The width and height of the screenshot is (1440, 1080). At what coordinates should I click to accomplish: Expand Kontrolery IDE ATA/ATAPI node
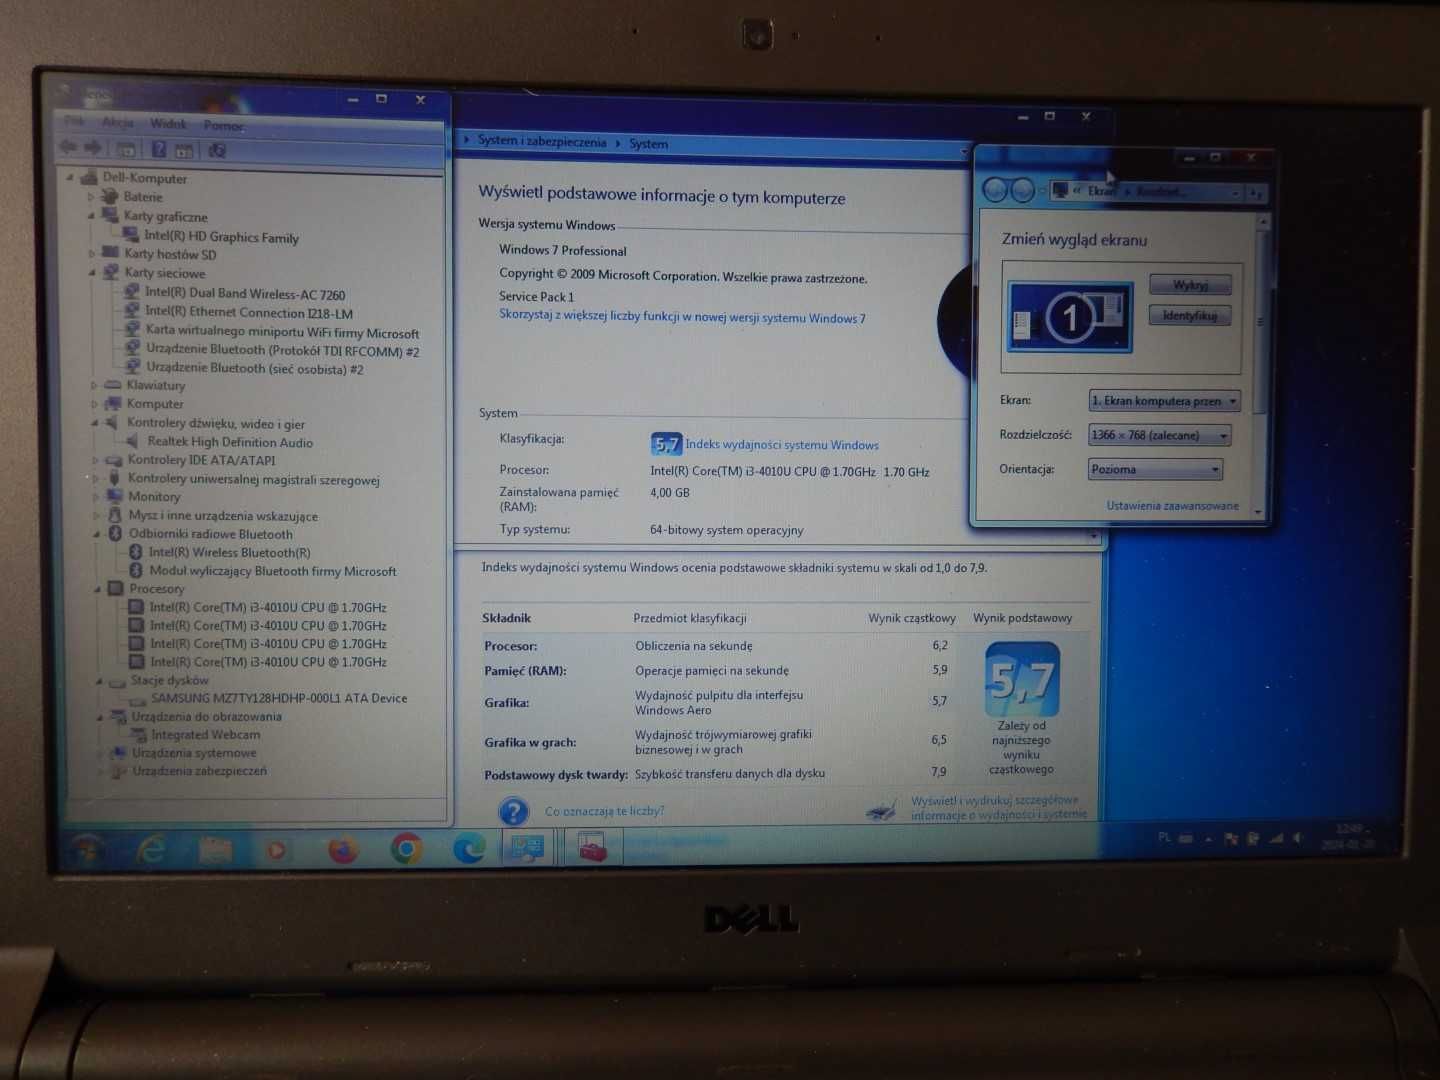(x=95, y=461)
